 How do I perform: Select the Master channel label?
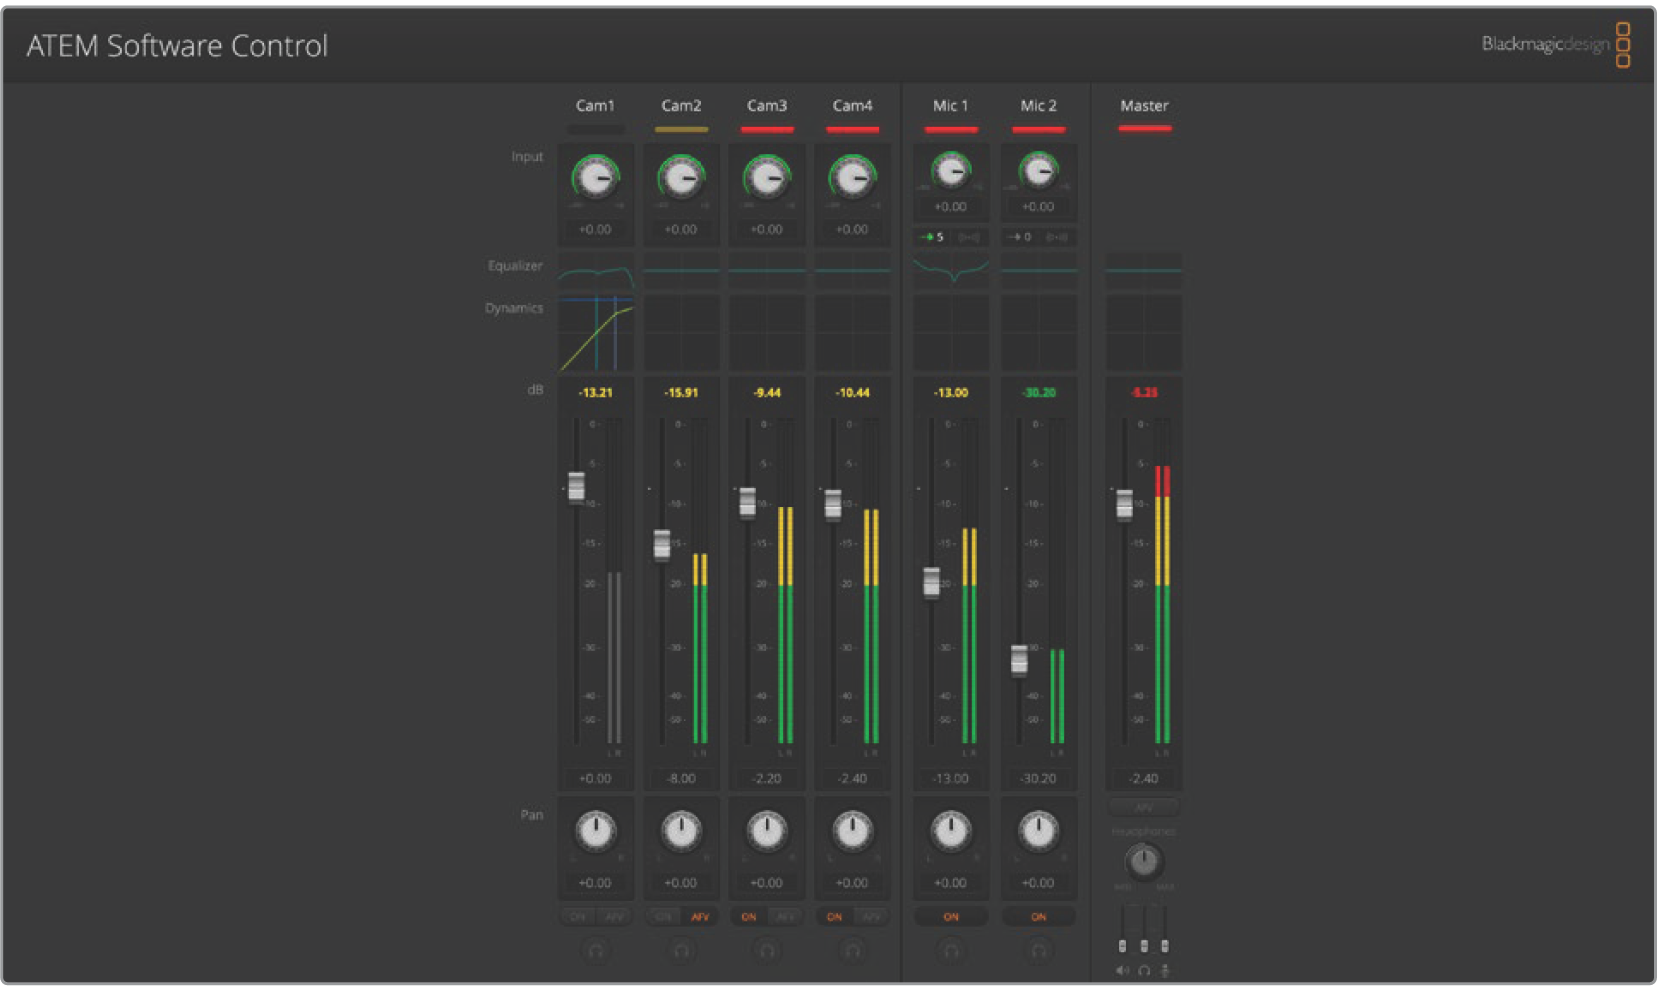pos(1144,106)
